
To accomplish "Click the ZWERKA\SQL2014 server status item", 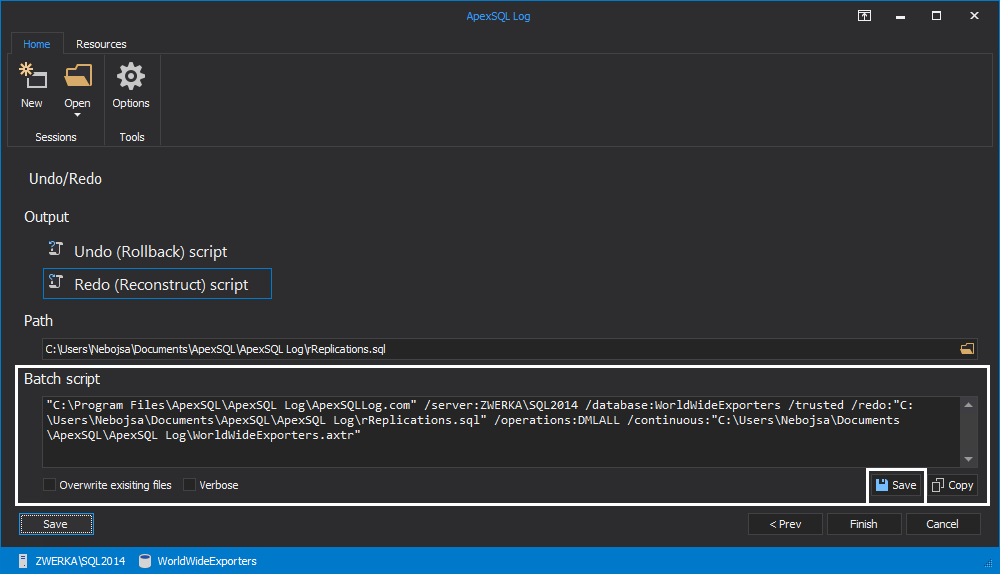I will pyautogui.click(x=71, y=561).
